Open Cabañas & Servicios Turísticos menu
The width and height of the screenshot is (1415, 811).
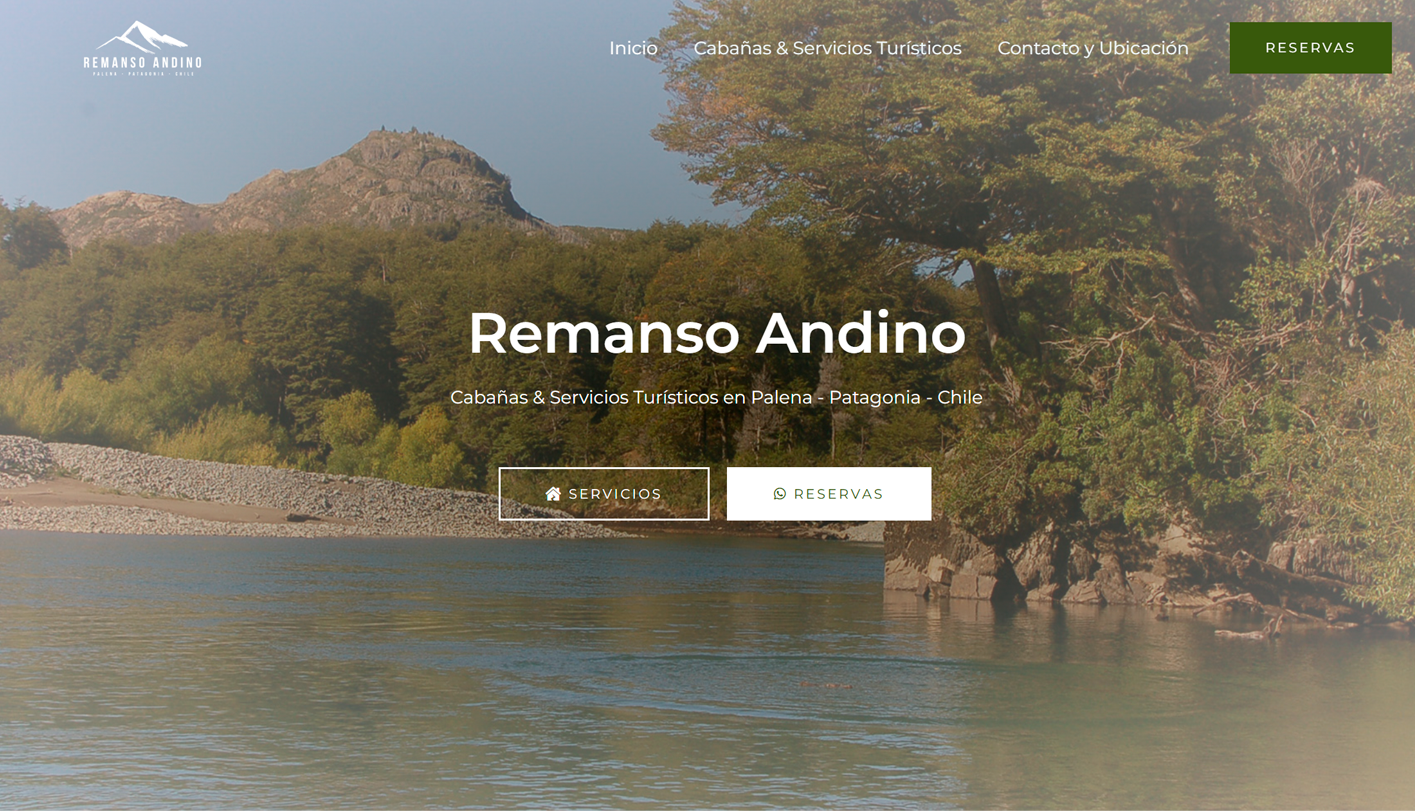(827, 48)
